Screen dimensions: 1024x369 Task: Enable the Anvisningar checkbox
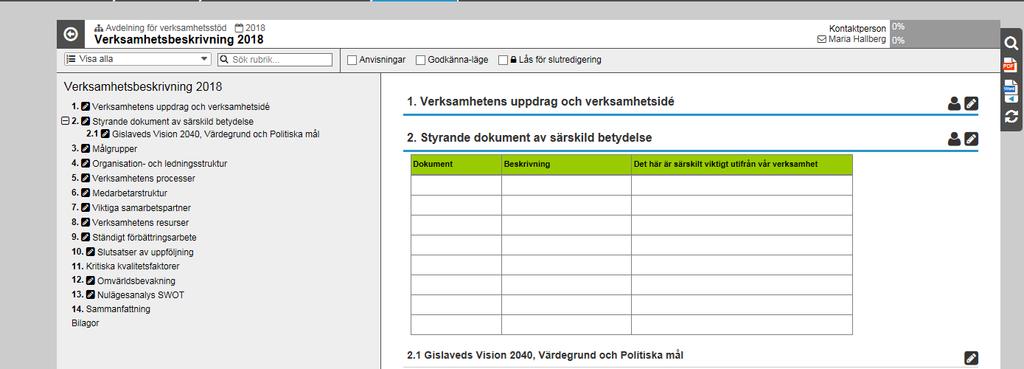pyautogui.click(x=352, y=60)
